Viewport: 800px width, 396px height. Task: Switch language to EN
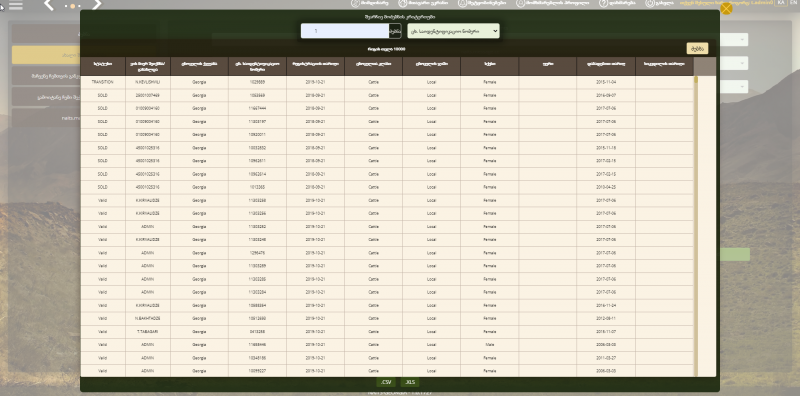(x=794, y=3)
